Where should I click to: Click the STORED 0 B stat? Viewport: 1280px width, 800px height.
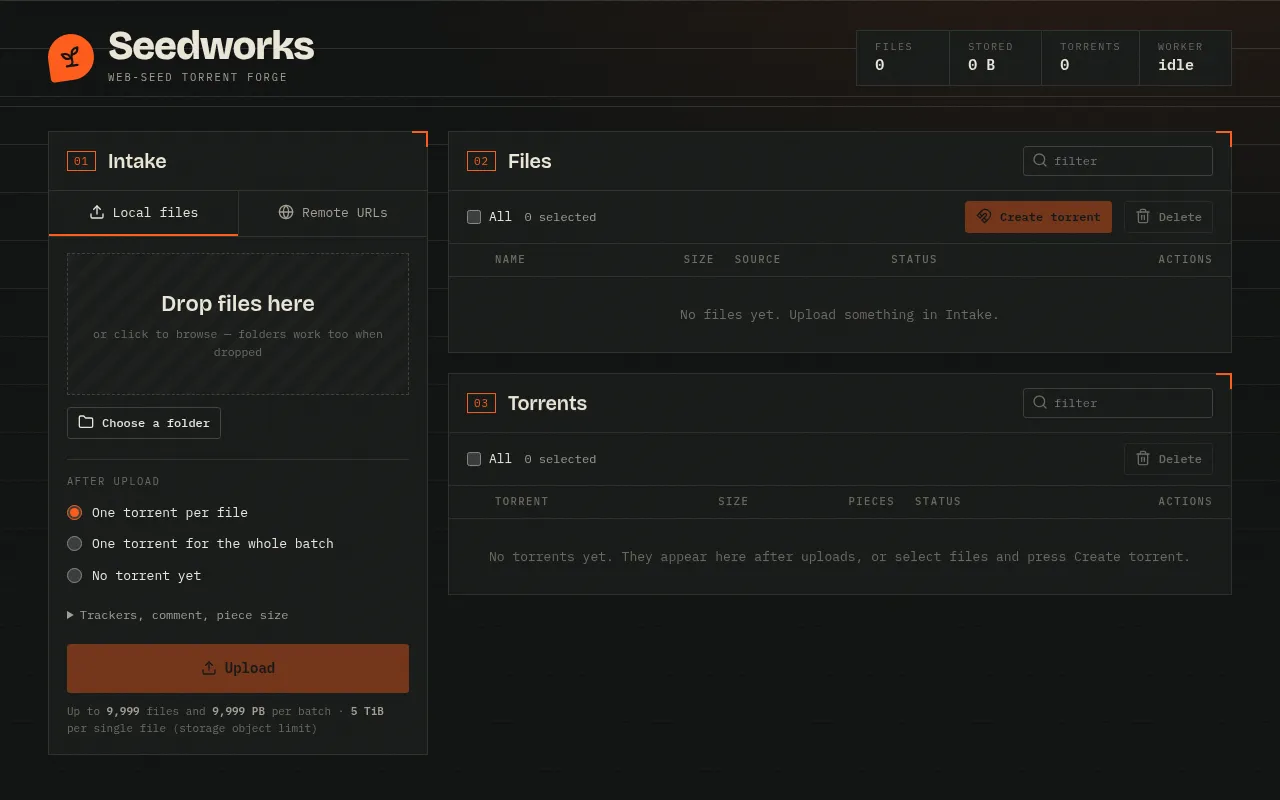pyautogui.click(x=995, y=58)
